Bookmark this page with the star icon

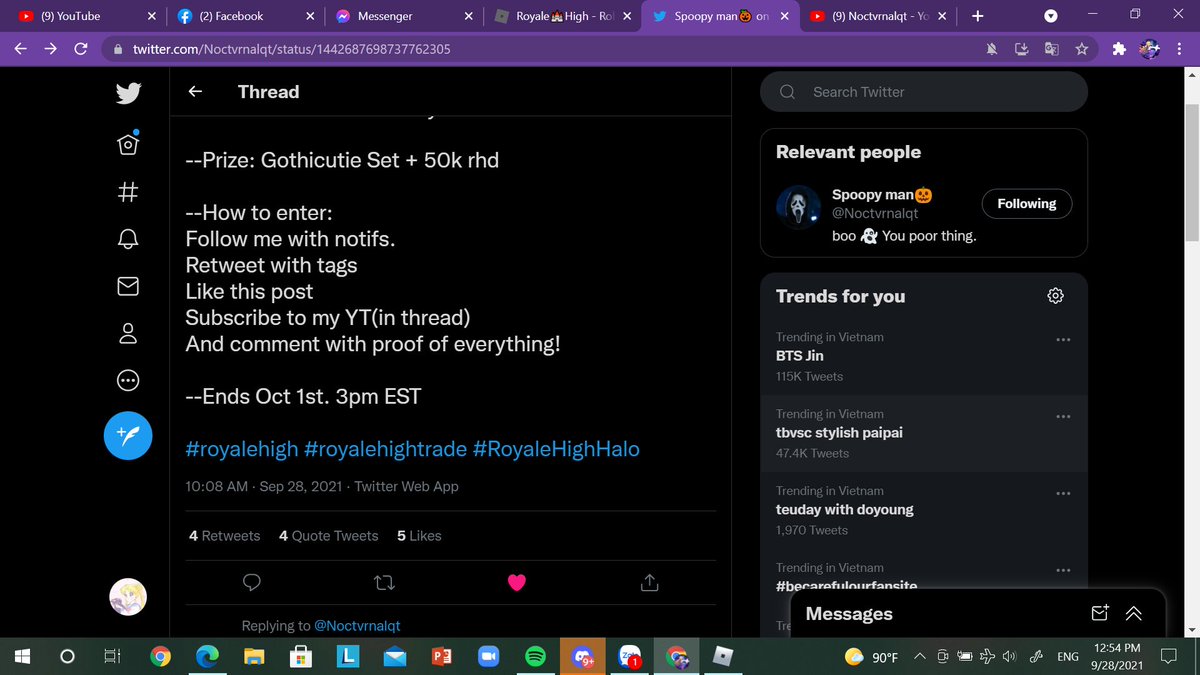pos(1081,49)
